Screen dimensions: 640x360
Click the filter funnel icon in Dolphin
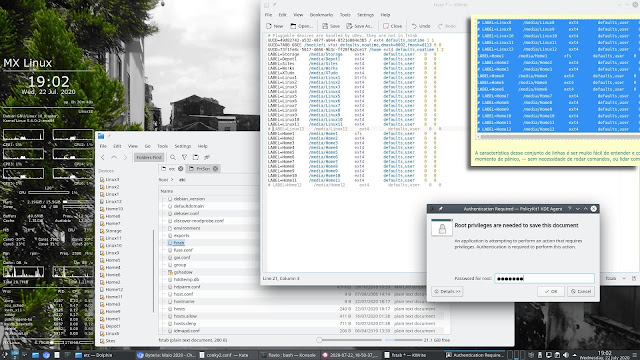184,157
